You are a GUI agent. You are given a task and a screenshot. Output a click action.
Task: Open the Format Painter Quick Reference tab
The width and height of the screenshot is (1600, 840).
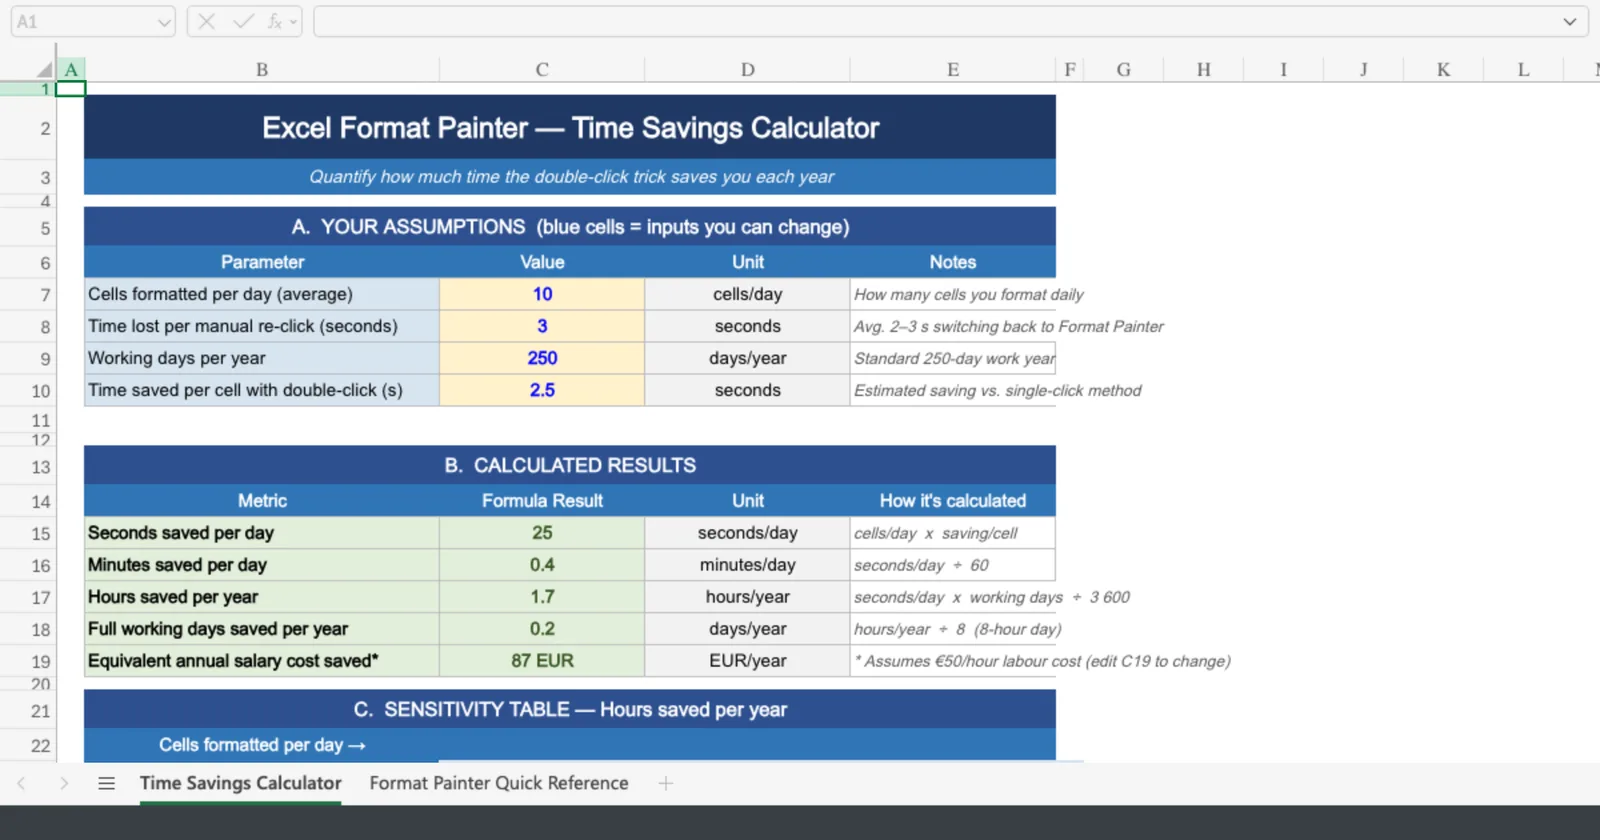tap(499, 784)
